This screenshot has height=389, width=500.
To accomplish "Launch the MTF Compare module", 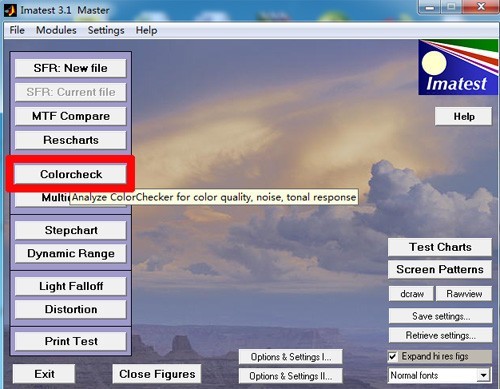I will tap(71, 116).
